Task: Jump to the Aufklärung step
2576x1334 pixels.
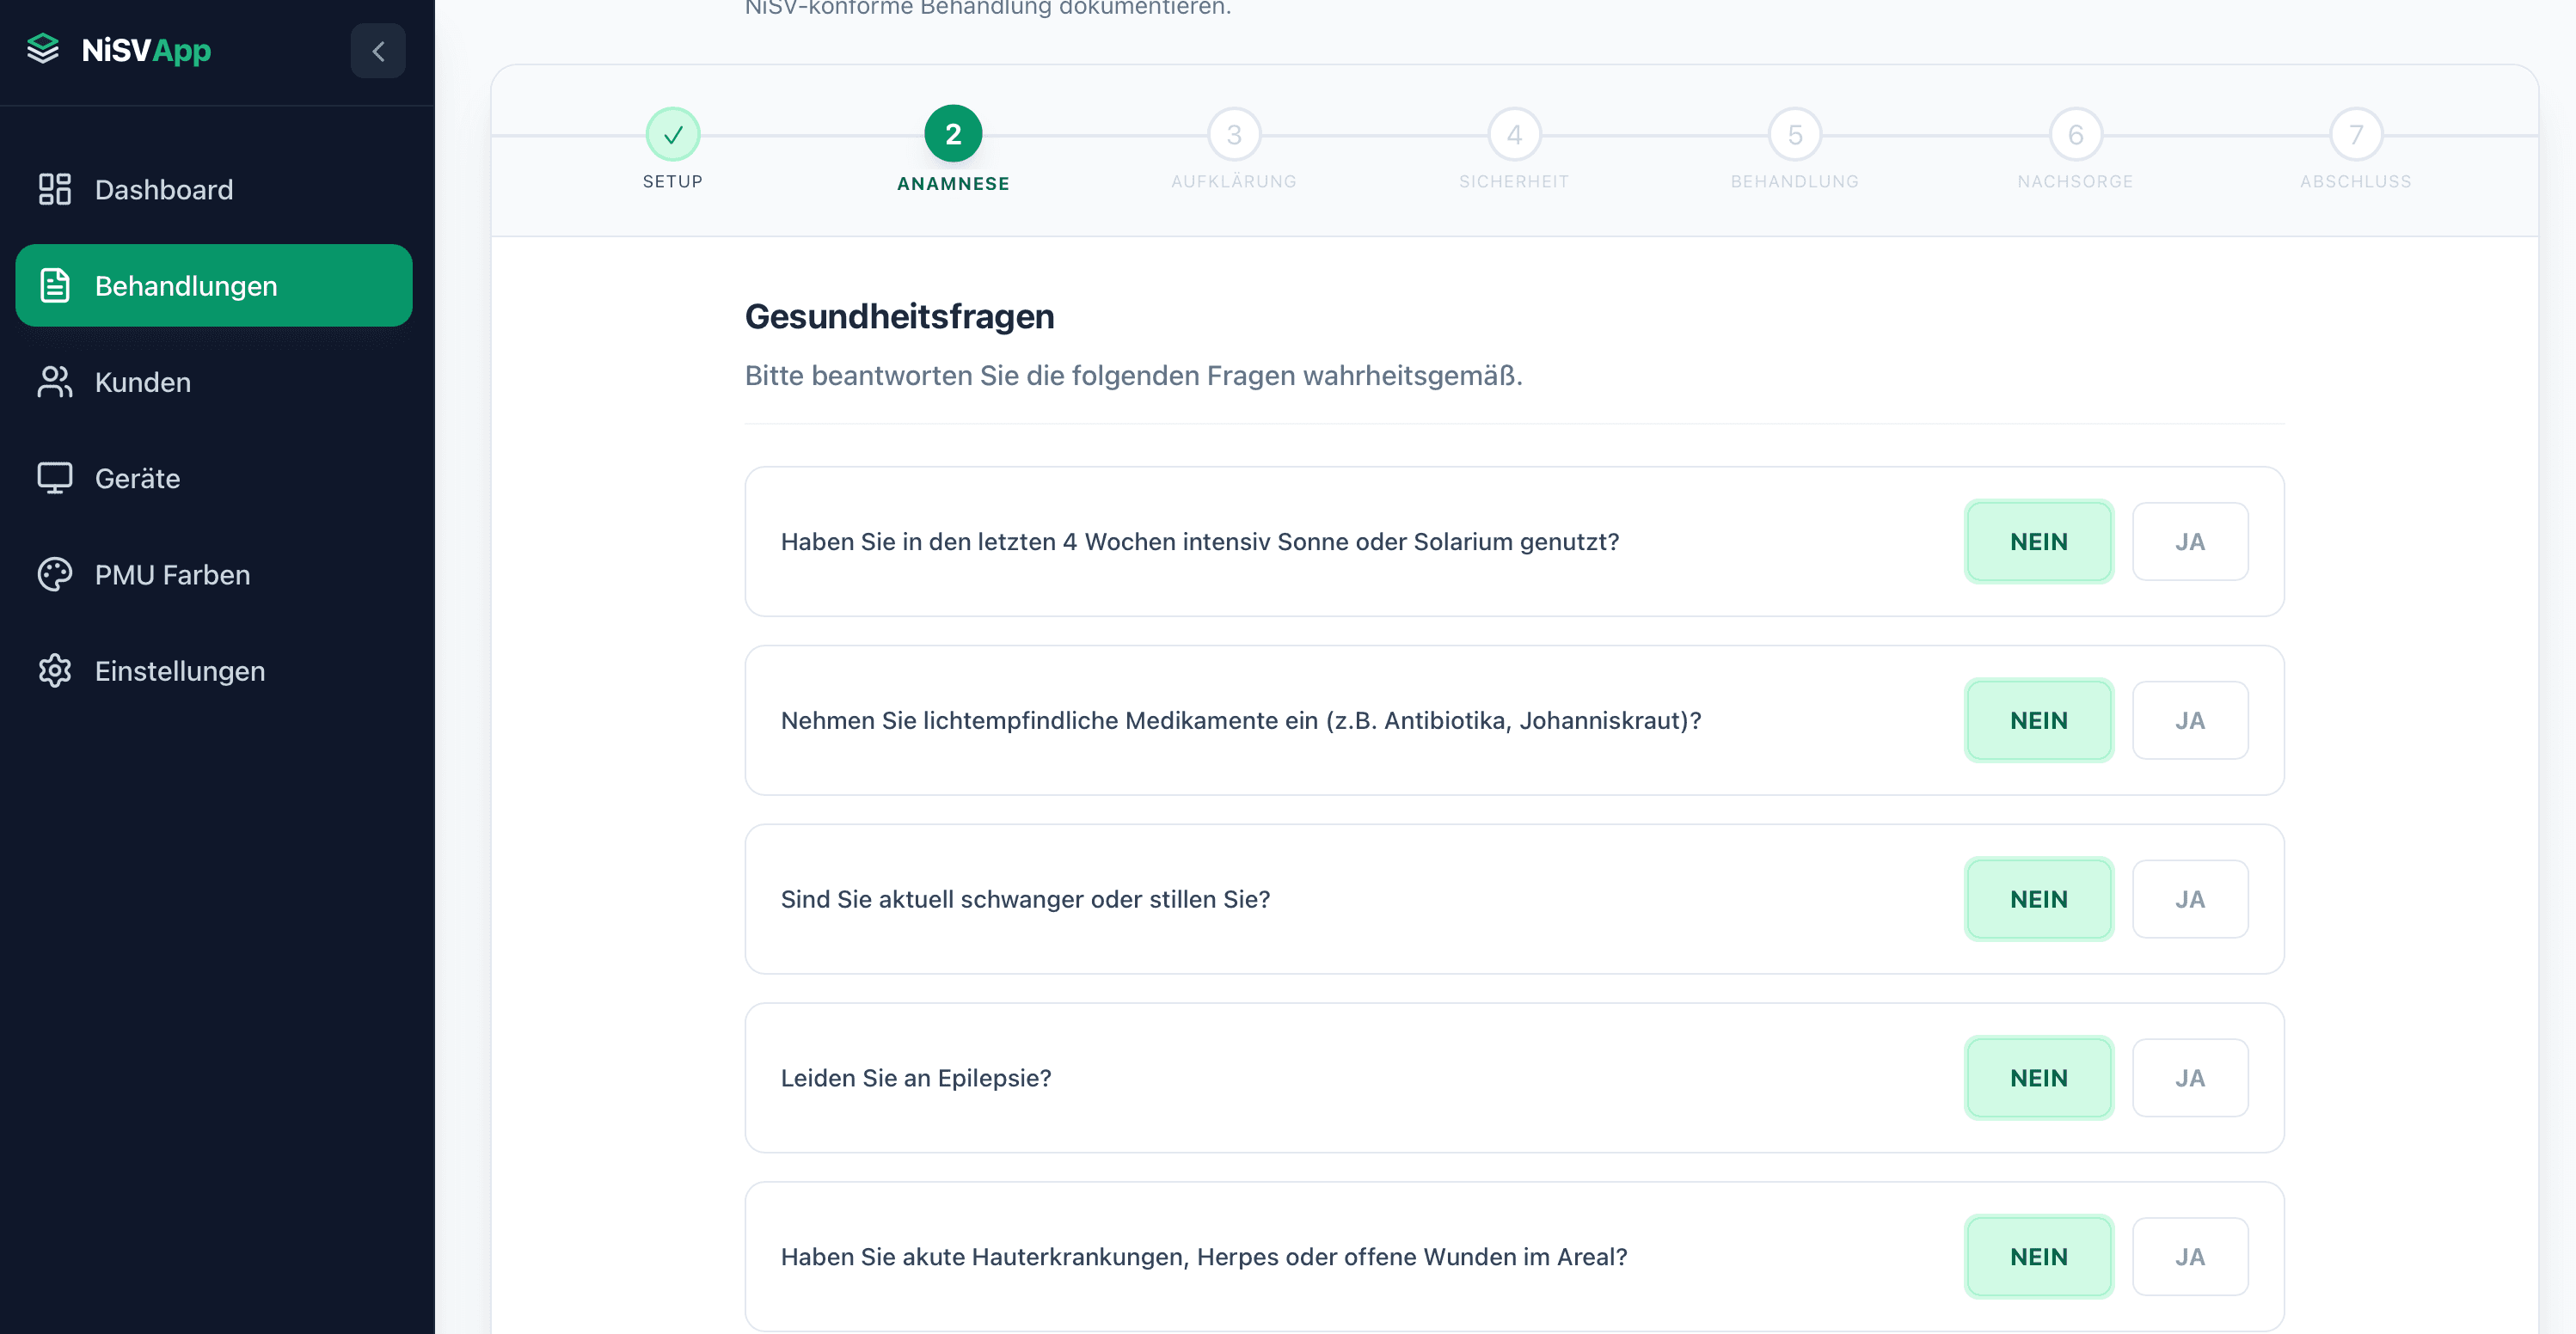Action: coord(1233,133)
